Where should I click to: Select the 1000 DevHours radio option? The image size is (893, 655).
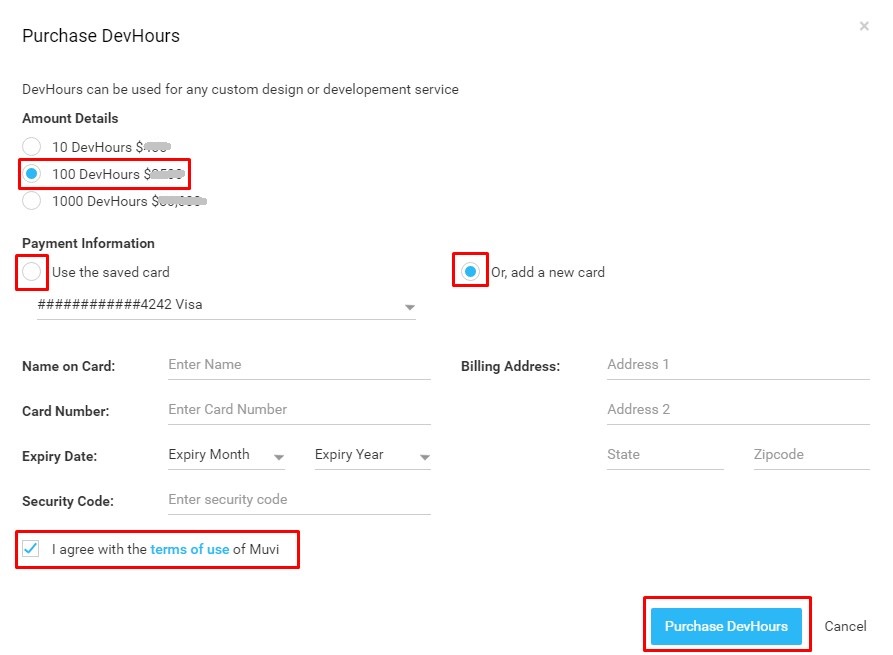pyautogui.click(x=31, y=200)
